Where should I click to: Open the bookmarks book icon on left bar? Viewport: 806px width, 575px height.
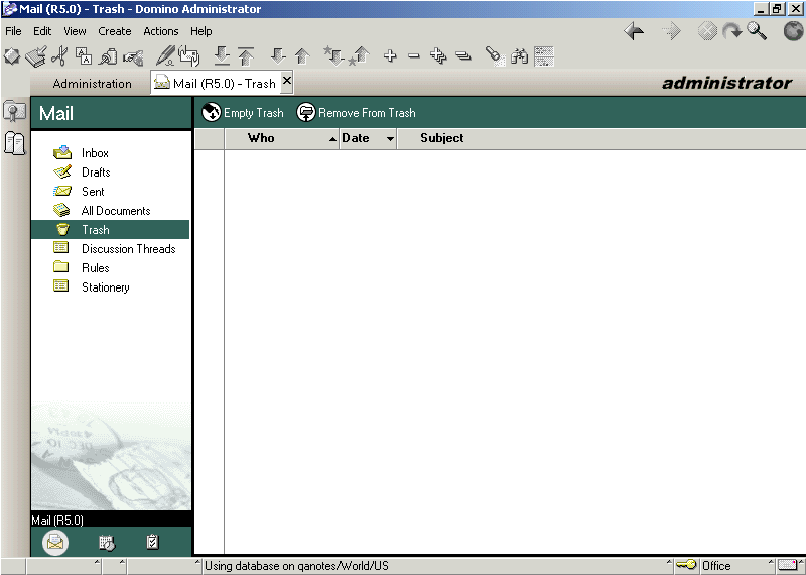coord(15,143)
